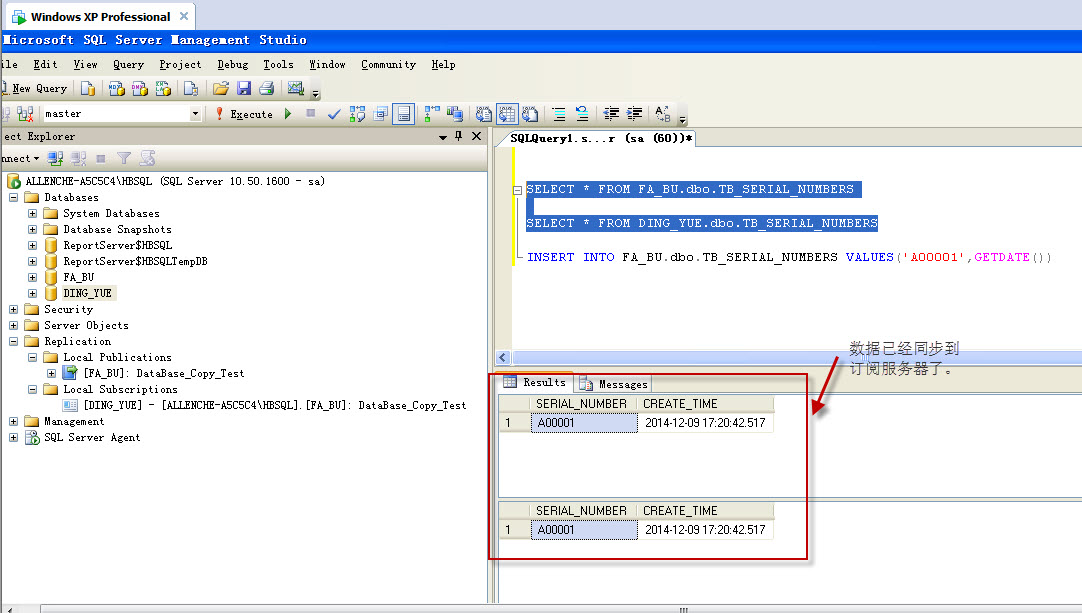1082x613 pixels.
Task: Click the Execute button
Action: click(x=244, y=114)
